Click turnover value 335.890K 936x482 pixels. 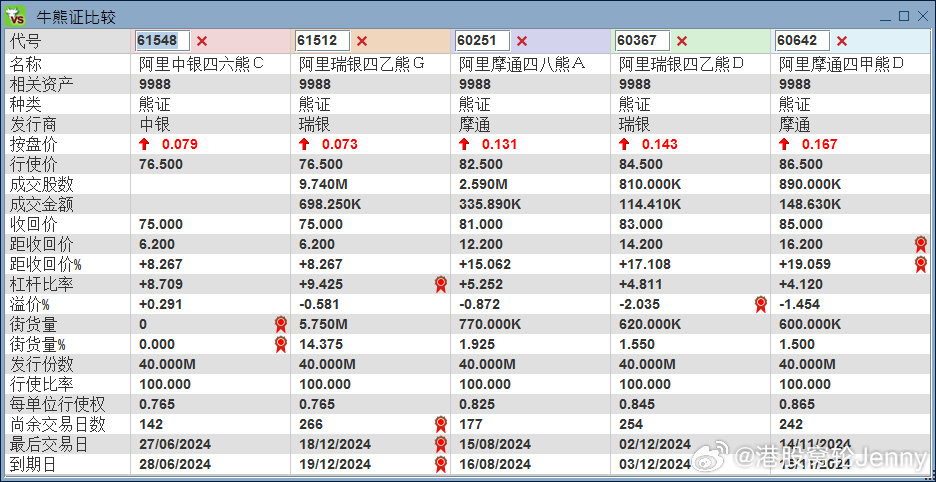[x=490, y=205]
